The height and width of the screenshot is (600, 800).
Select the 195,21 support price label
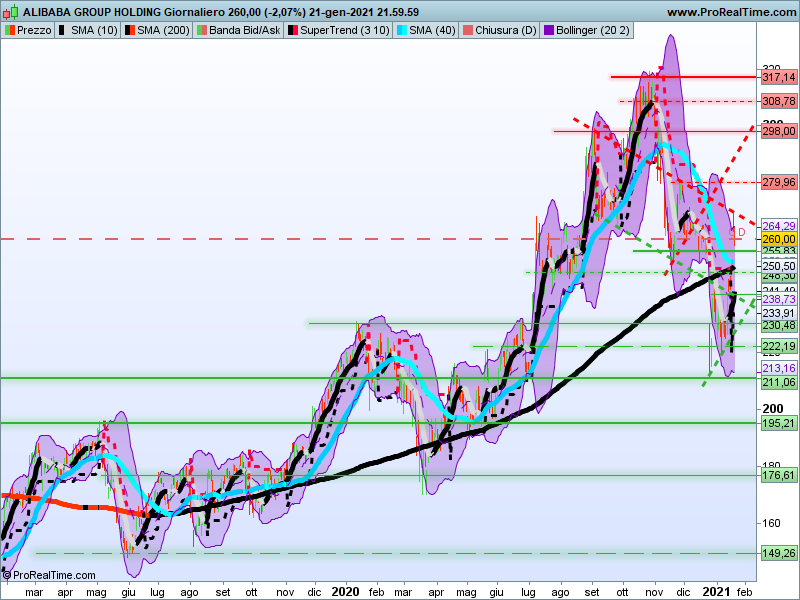point(779,423)
